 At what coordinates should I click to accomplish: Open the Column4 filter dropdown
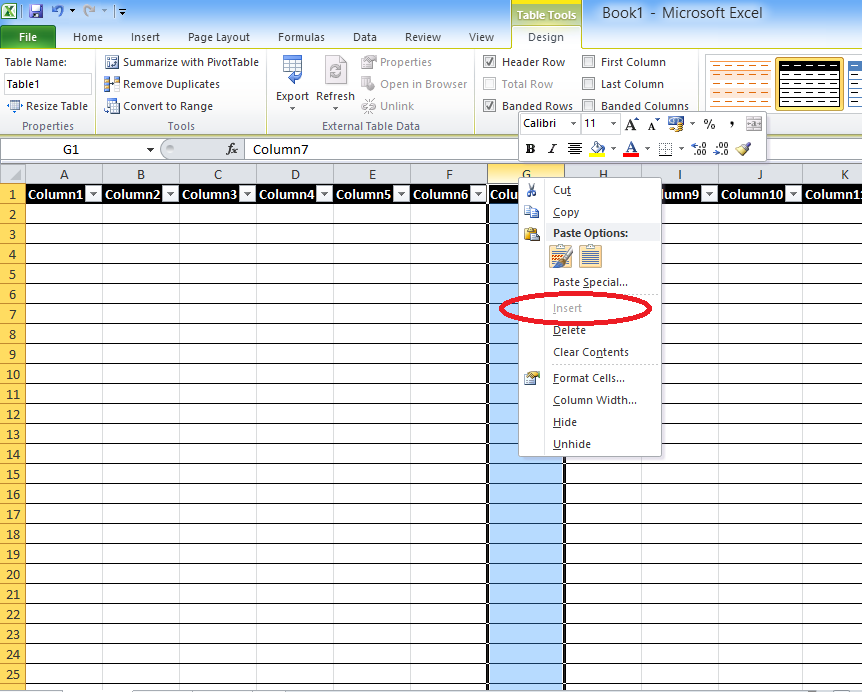pos(325,194)
